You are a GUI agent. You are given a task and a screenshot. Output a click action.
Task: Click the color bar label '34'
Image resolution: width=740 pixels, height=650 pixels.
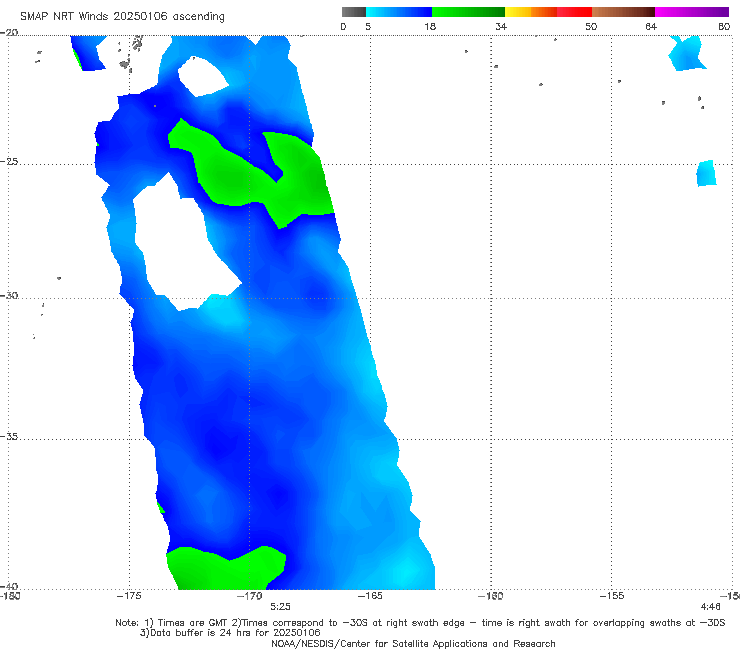pos(501,26)
